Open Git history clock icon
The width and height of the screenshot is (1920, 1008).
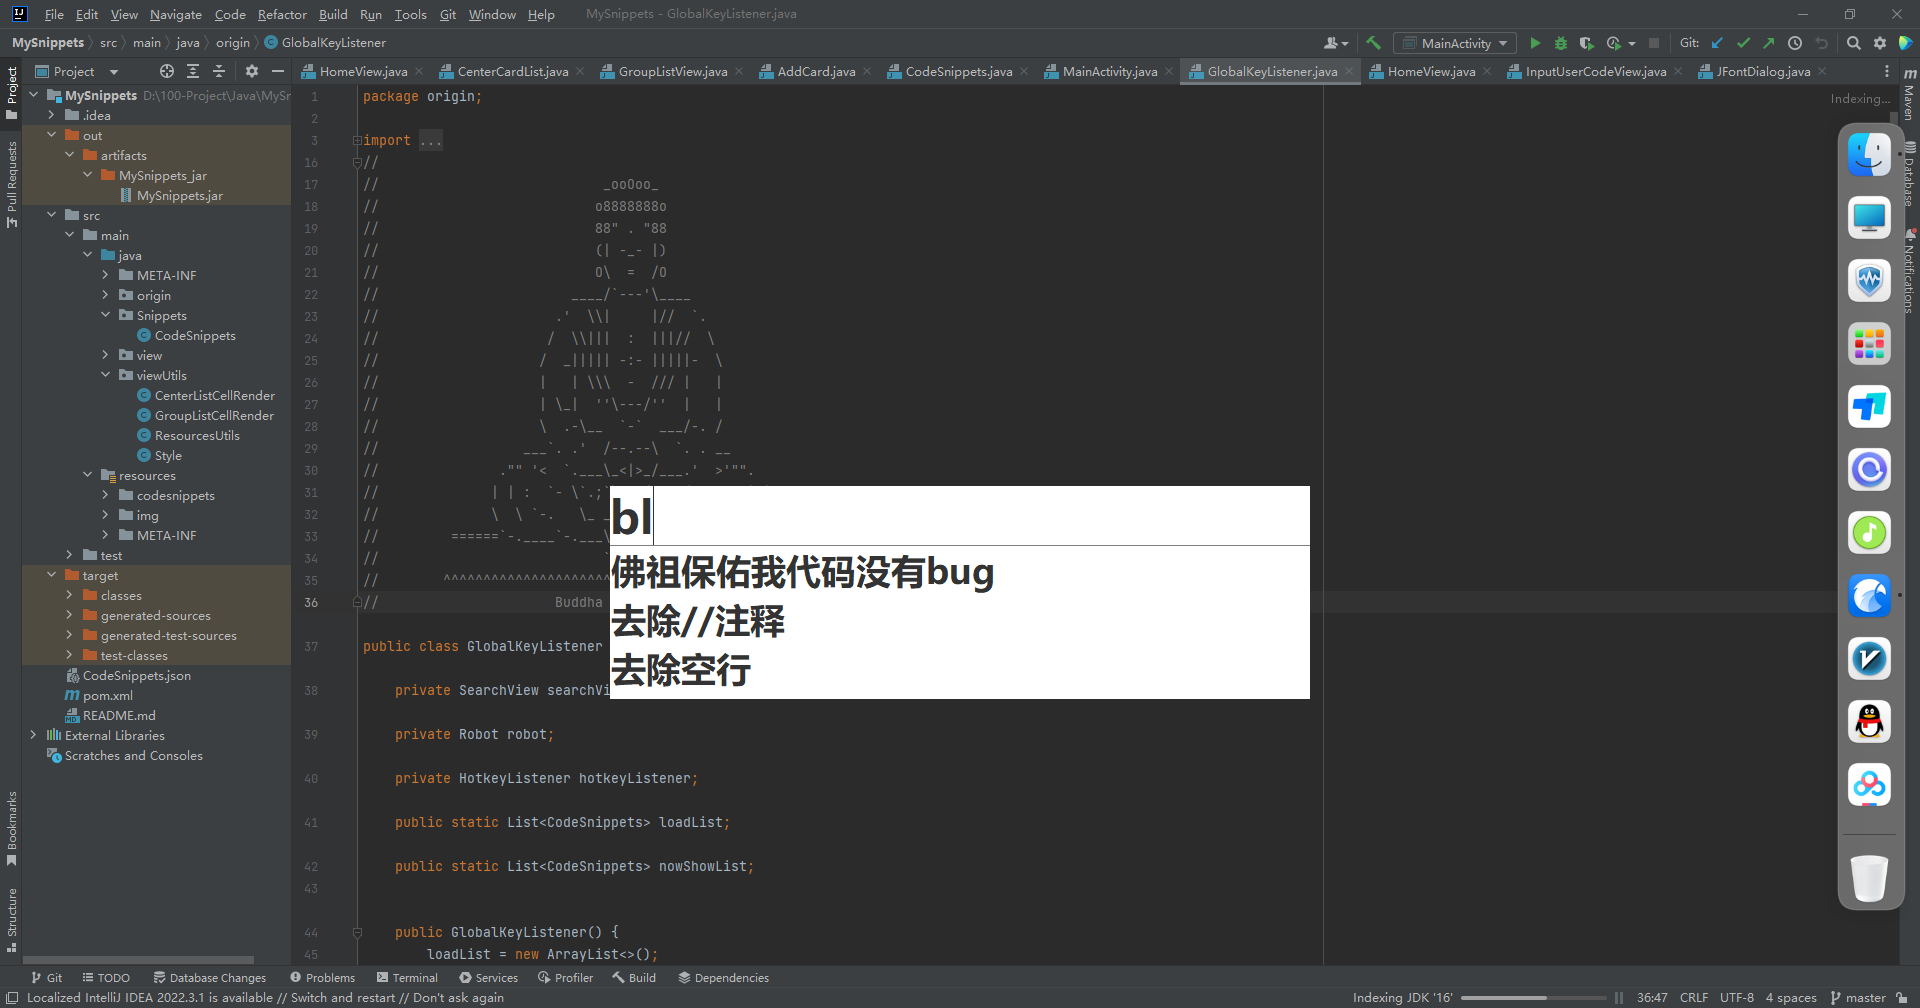[1795, 43]
